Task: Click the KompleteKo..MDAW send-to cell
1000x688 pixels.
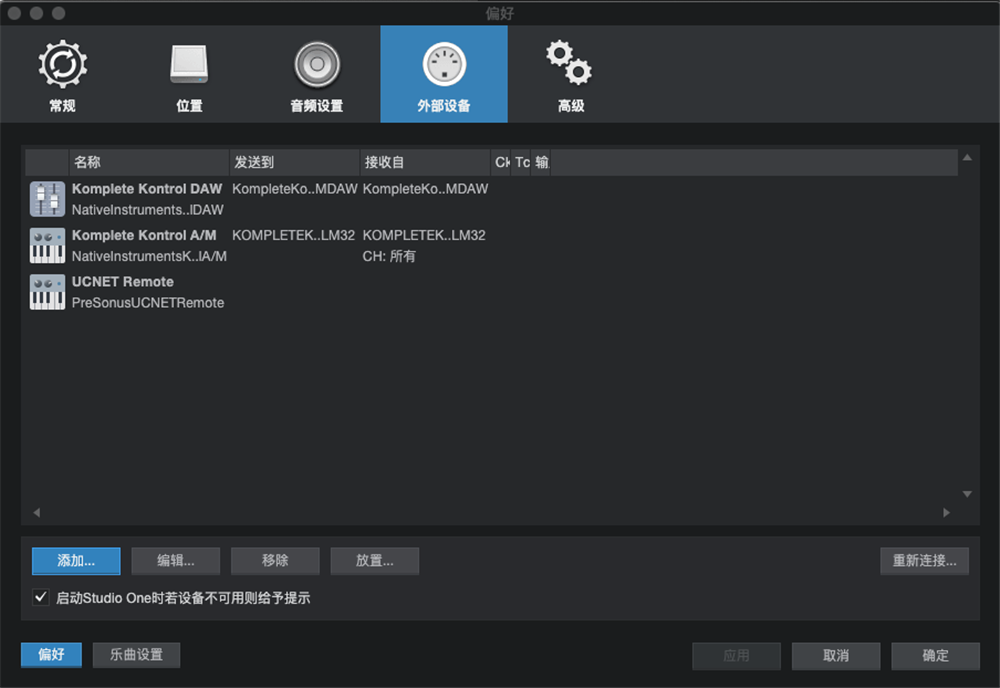Action: pyautogui.click(x=295, y=189)
